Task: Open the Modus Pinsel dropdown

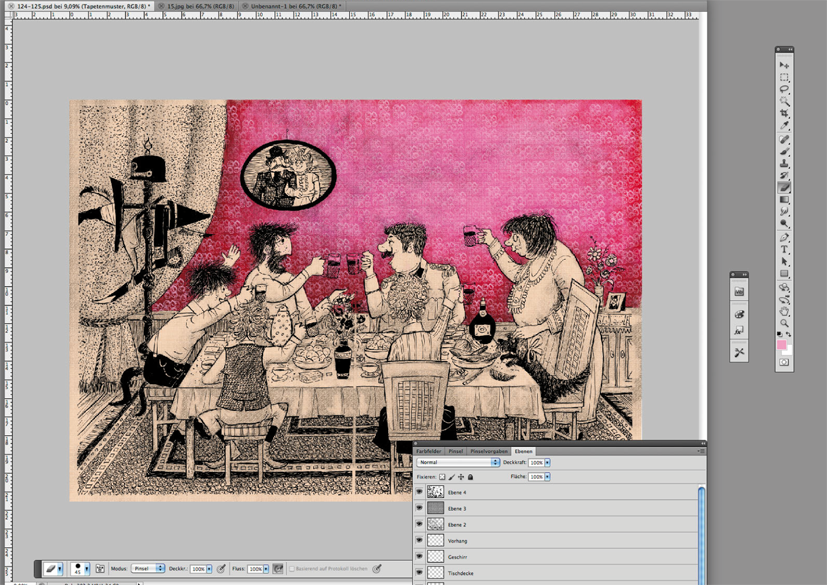Action: (x=148, y=569)
